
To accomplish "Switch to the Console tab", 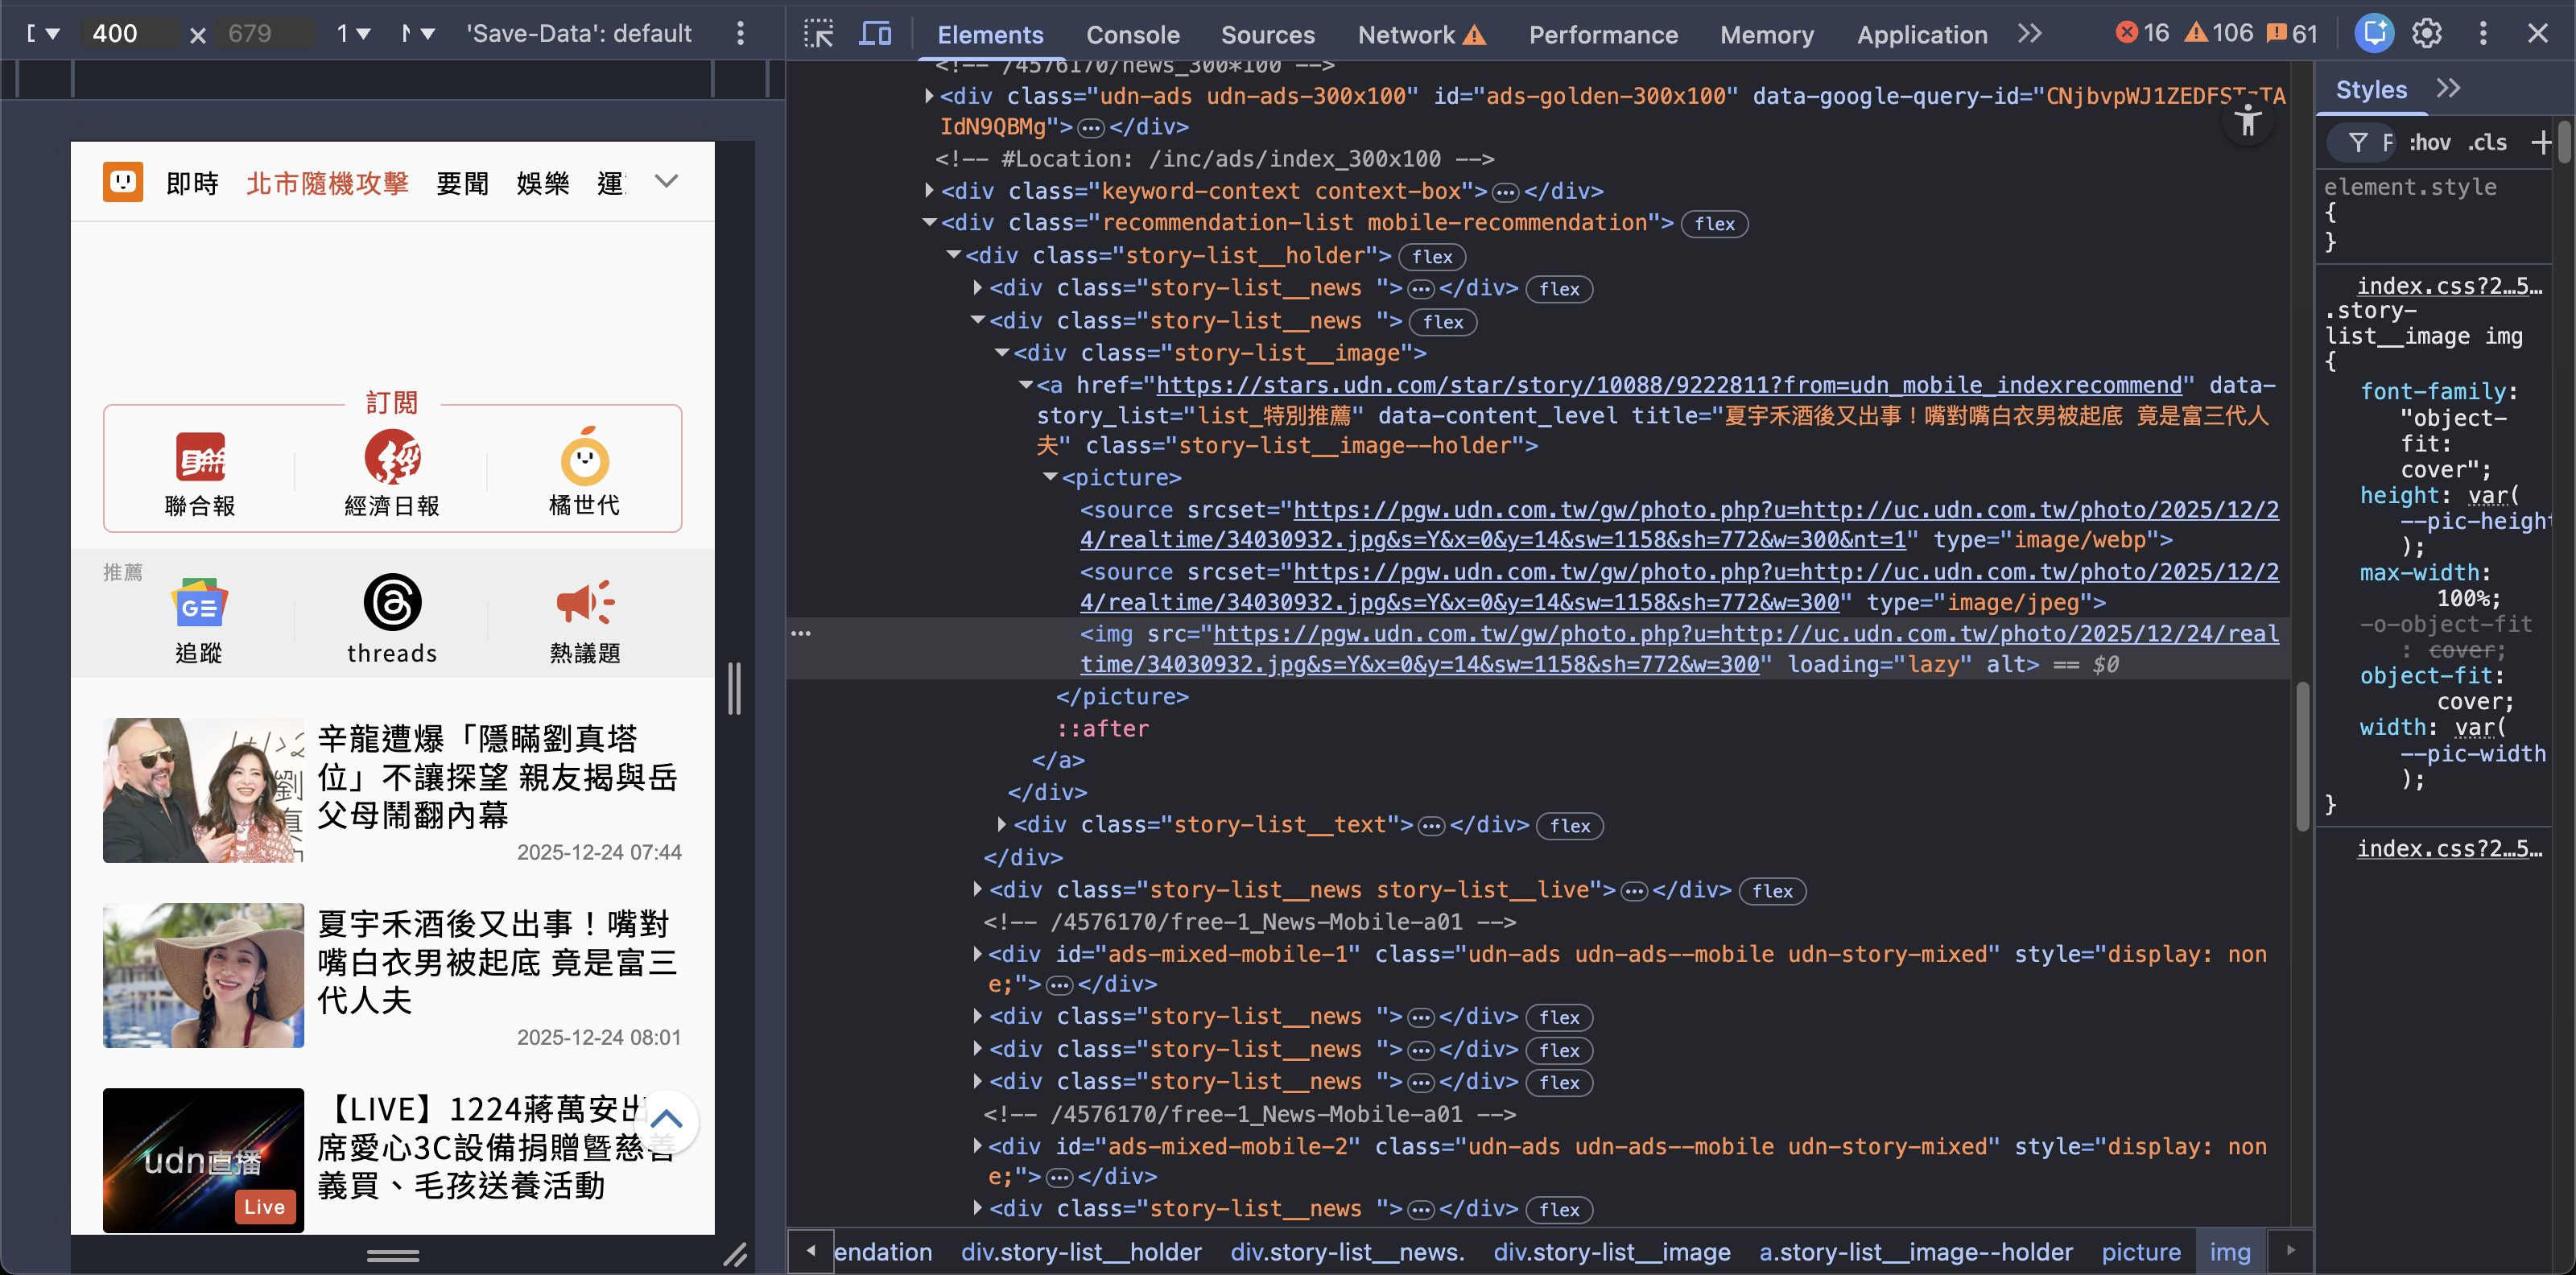I will [1133, 35].
